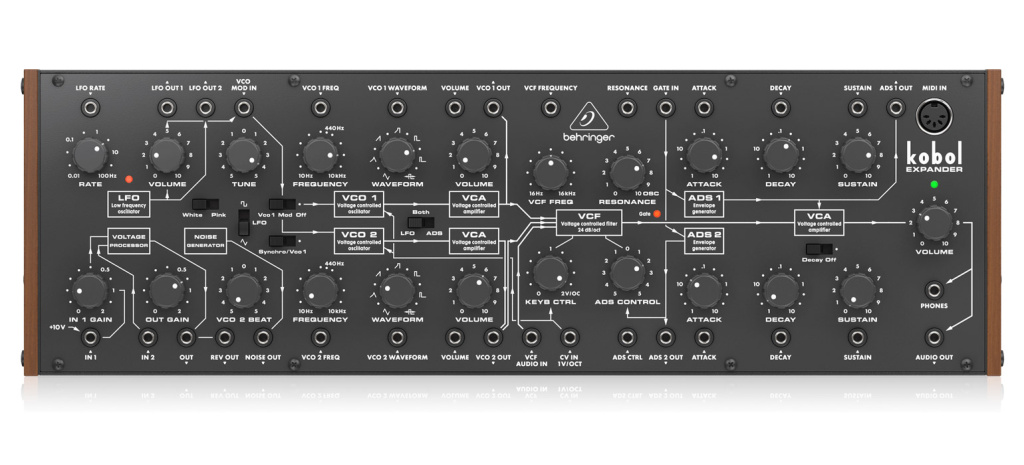Viewport: 1024px width, 465px height.
Task: Click the ADS 1 envelope generator label
Action: pyautogui.click(x=704, y=204)
